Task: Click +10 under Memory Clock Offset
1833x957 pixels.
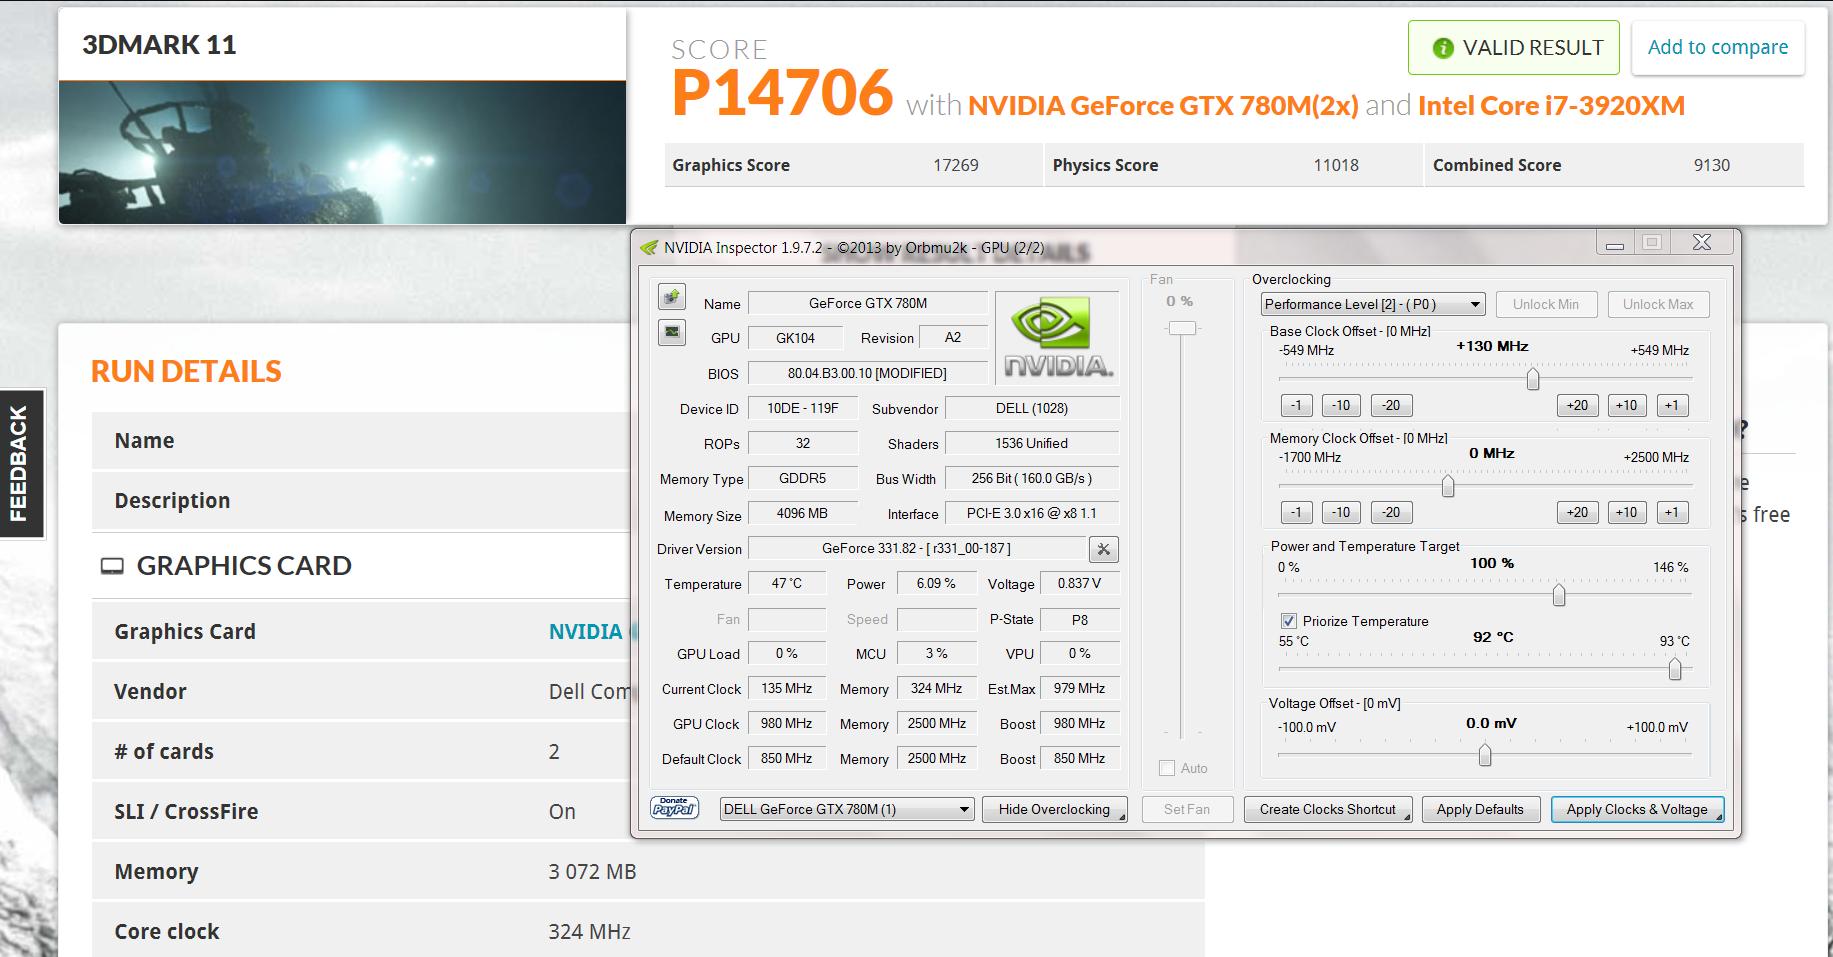Action: pyautogui.click(x=1626, y=512)
